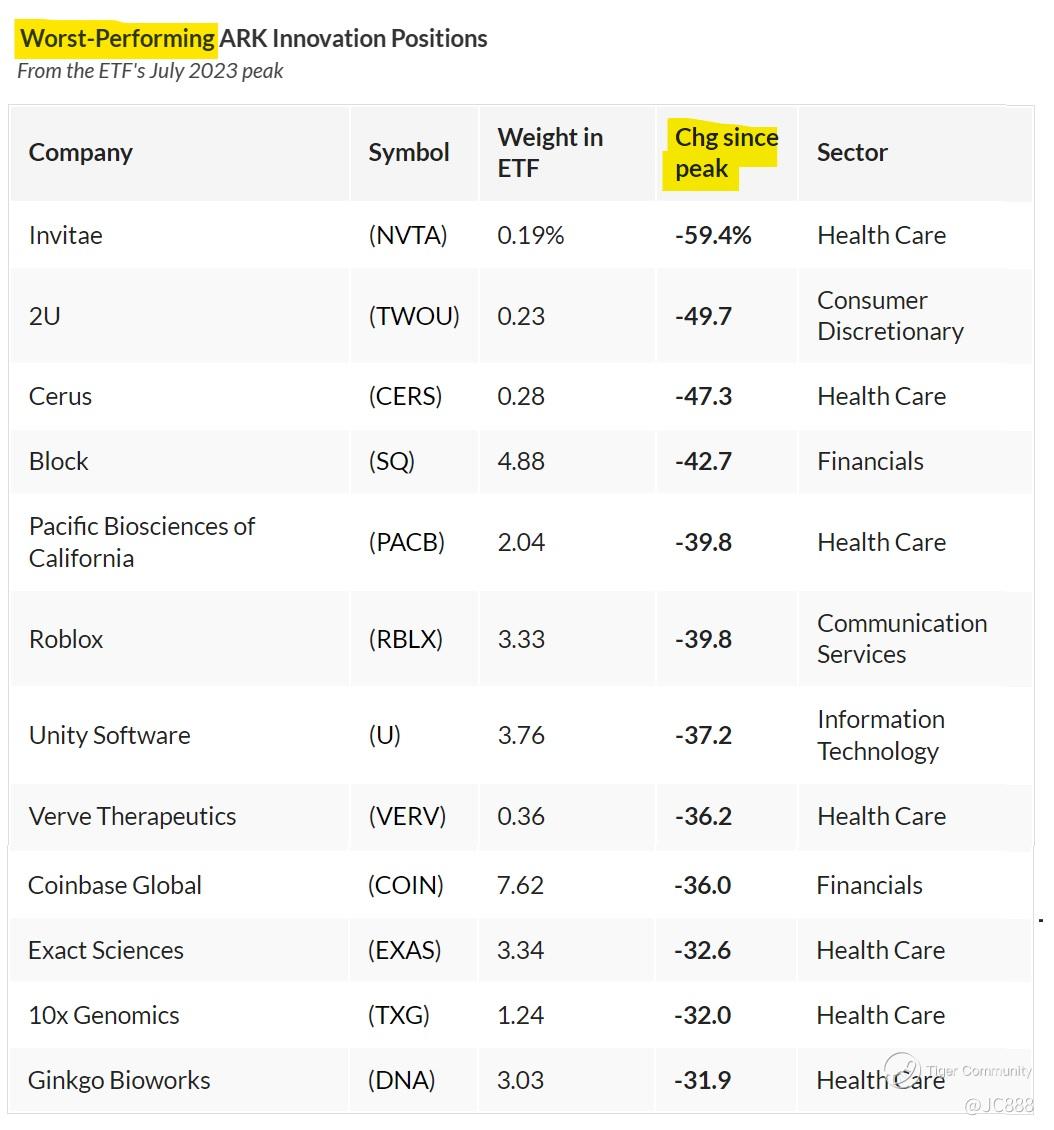The width and height of the screenshot is (1054, 1130).
Task: Select the Invitae company row
Action: [66, 235]
